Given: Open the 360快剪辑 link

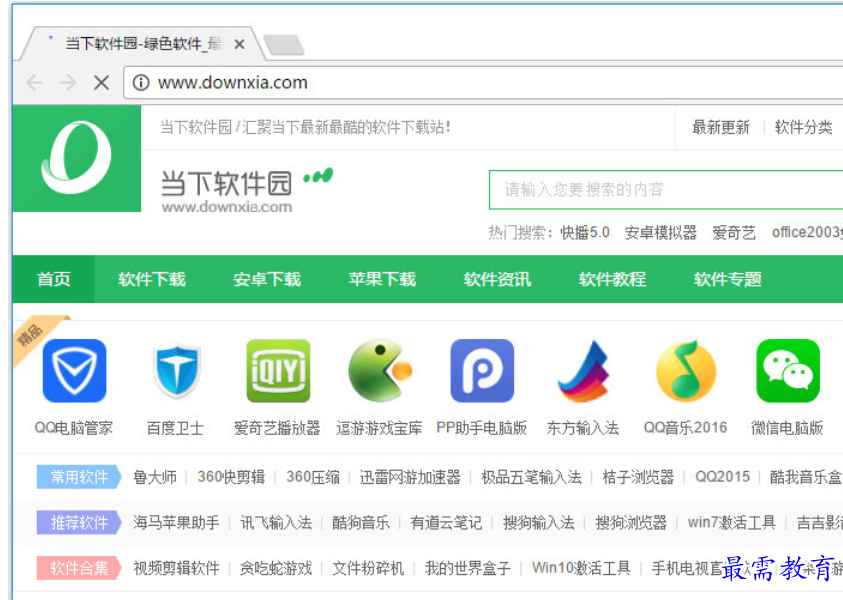Looking at the screenshot, I should [x=231, y=477].
